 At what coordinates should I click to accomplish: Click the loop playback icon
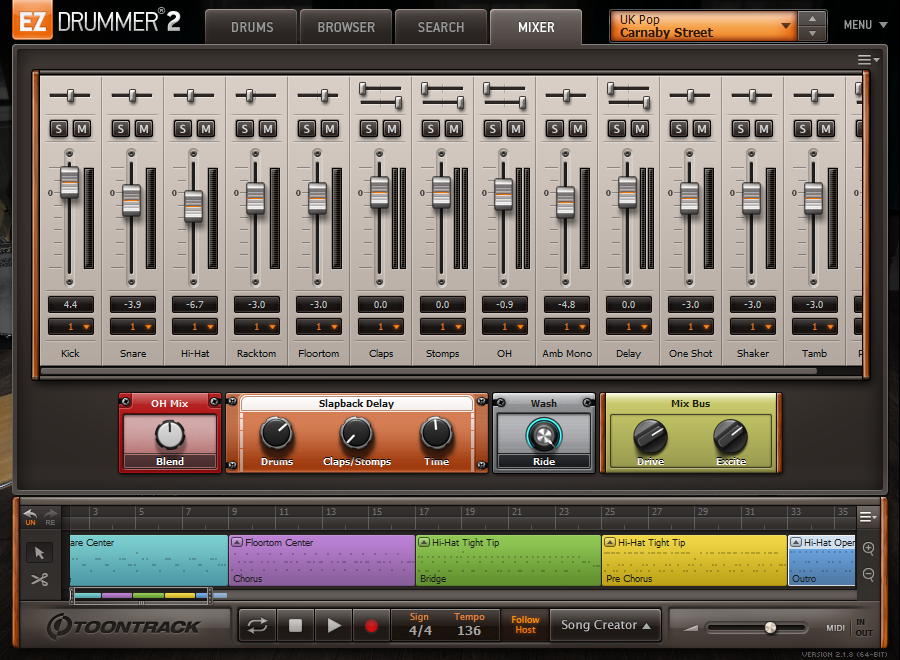point(257,625)
